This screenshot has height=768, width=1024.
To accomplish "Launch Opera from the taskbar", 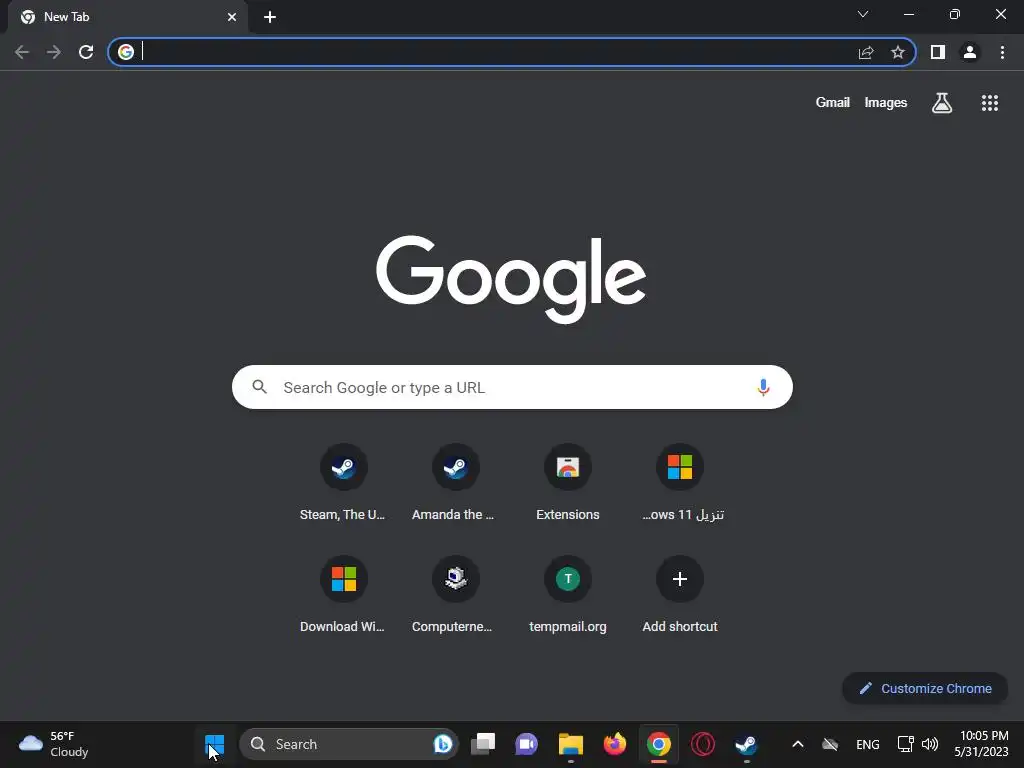I will [x=703, y=744].
